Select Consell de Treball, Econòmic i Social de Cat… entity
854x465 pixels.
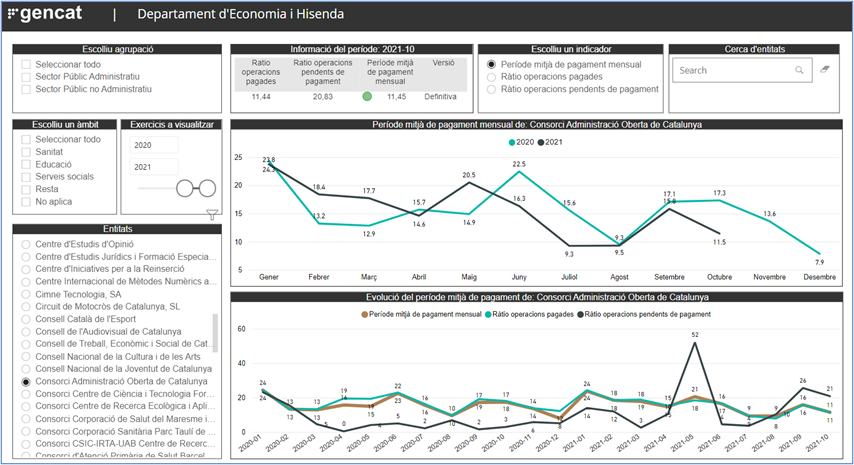point(26,345)
